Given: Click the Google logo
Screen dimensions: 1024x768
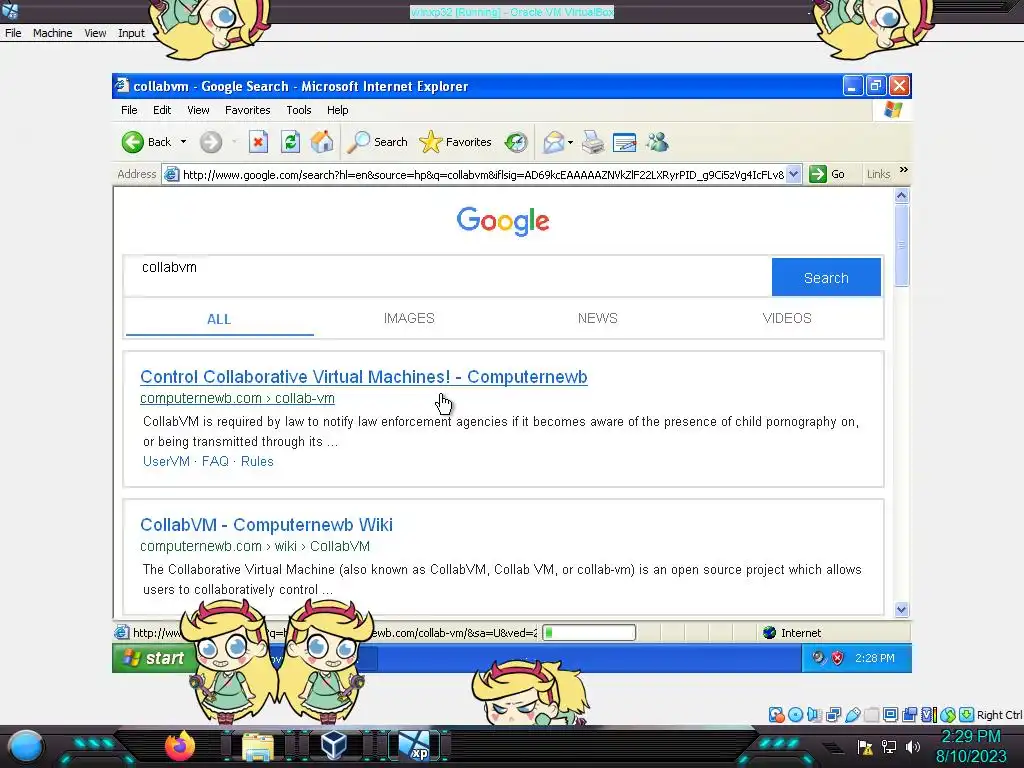Looking at the screenshot, I should point(503,221).
